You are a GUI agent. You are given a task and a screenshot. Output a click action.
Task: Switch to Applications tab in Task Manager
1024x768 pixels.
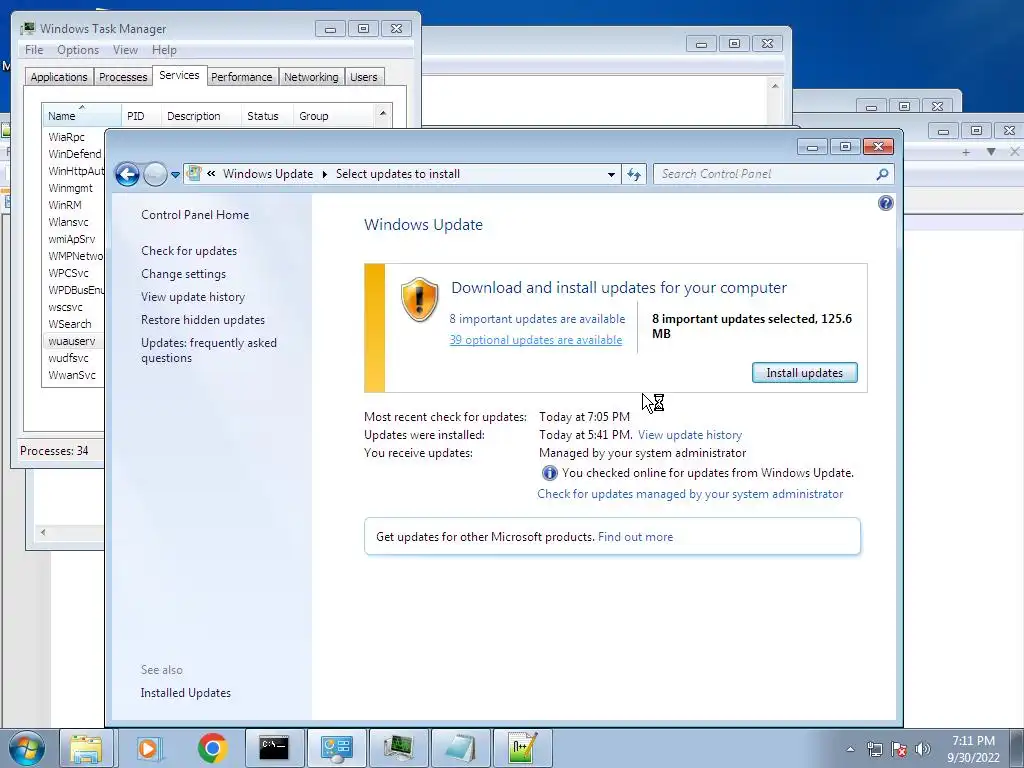tap(59, 77)
